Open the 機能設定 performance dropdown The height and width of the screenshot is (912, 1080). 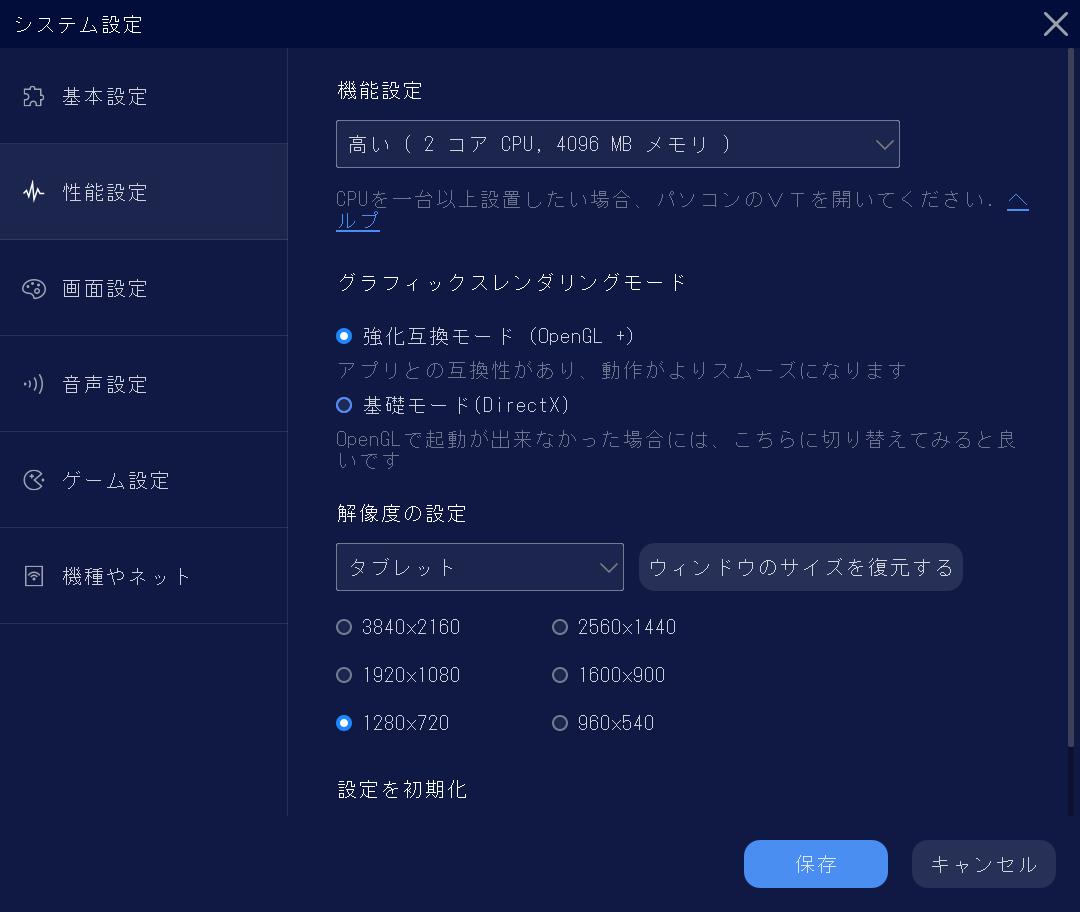click(x=617, y=143)
